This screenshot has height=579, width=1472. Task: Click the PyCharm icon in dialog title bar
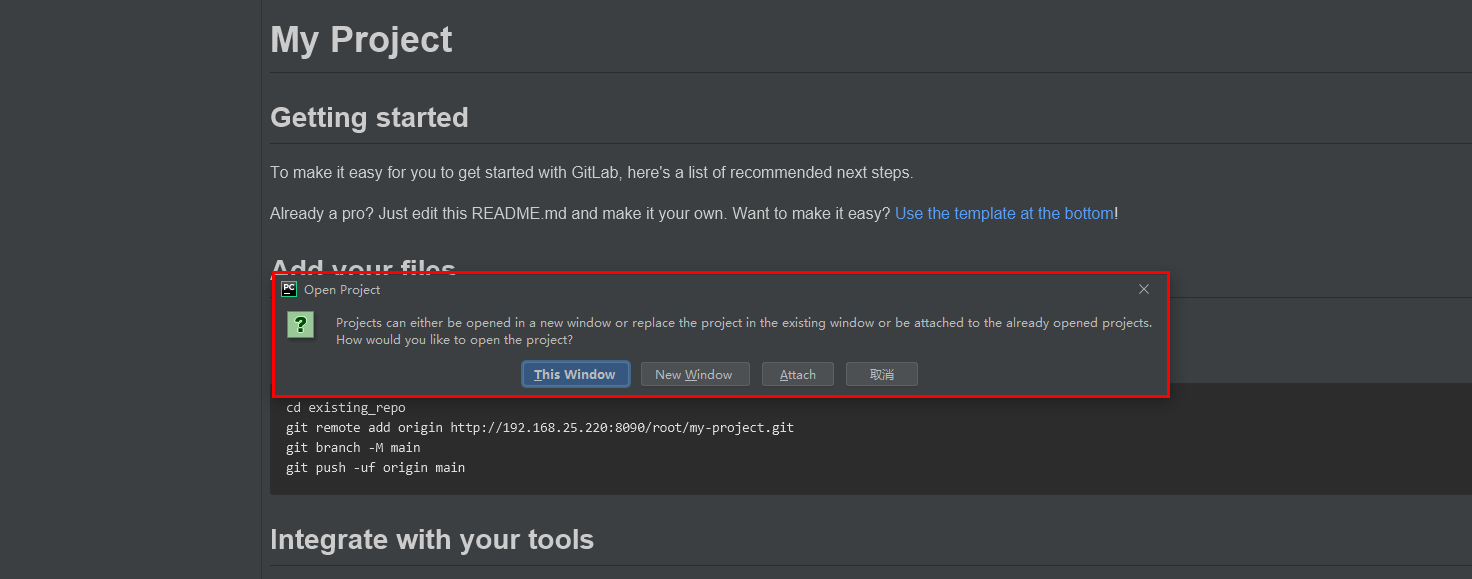tap(289, 289)
